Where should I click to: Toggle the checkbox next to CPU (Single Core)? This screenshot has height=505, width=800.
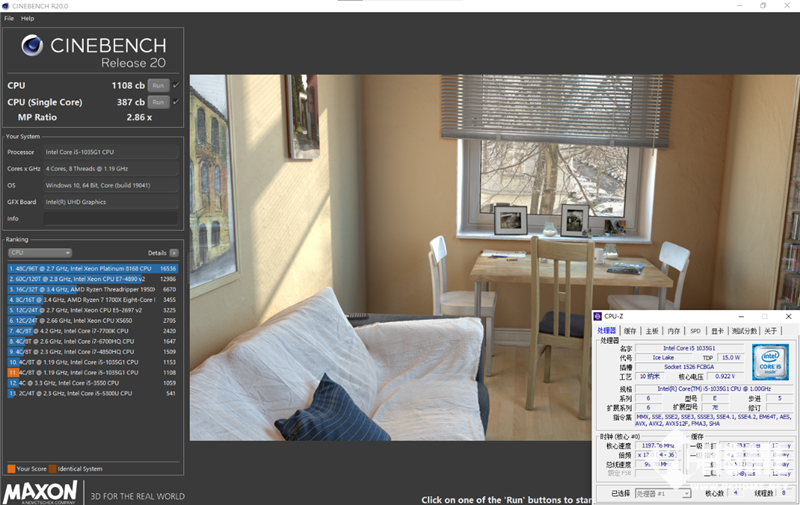[x=176, y=102]
